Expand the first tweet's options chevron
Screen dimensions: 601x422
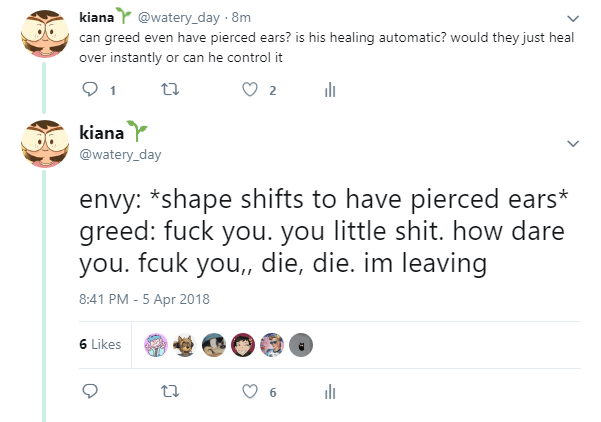(572, 18)
